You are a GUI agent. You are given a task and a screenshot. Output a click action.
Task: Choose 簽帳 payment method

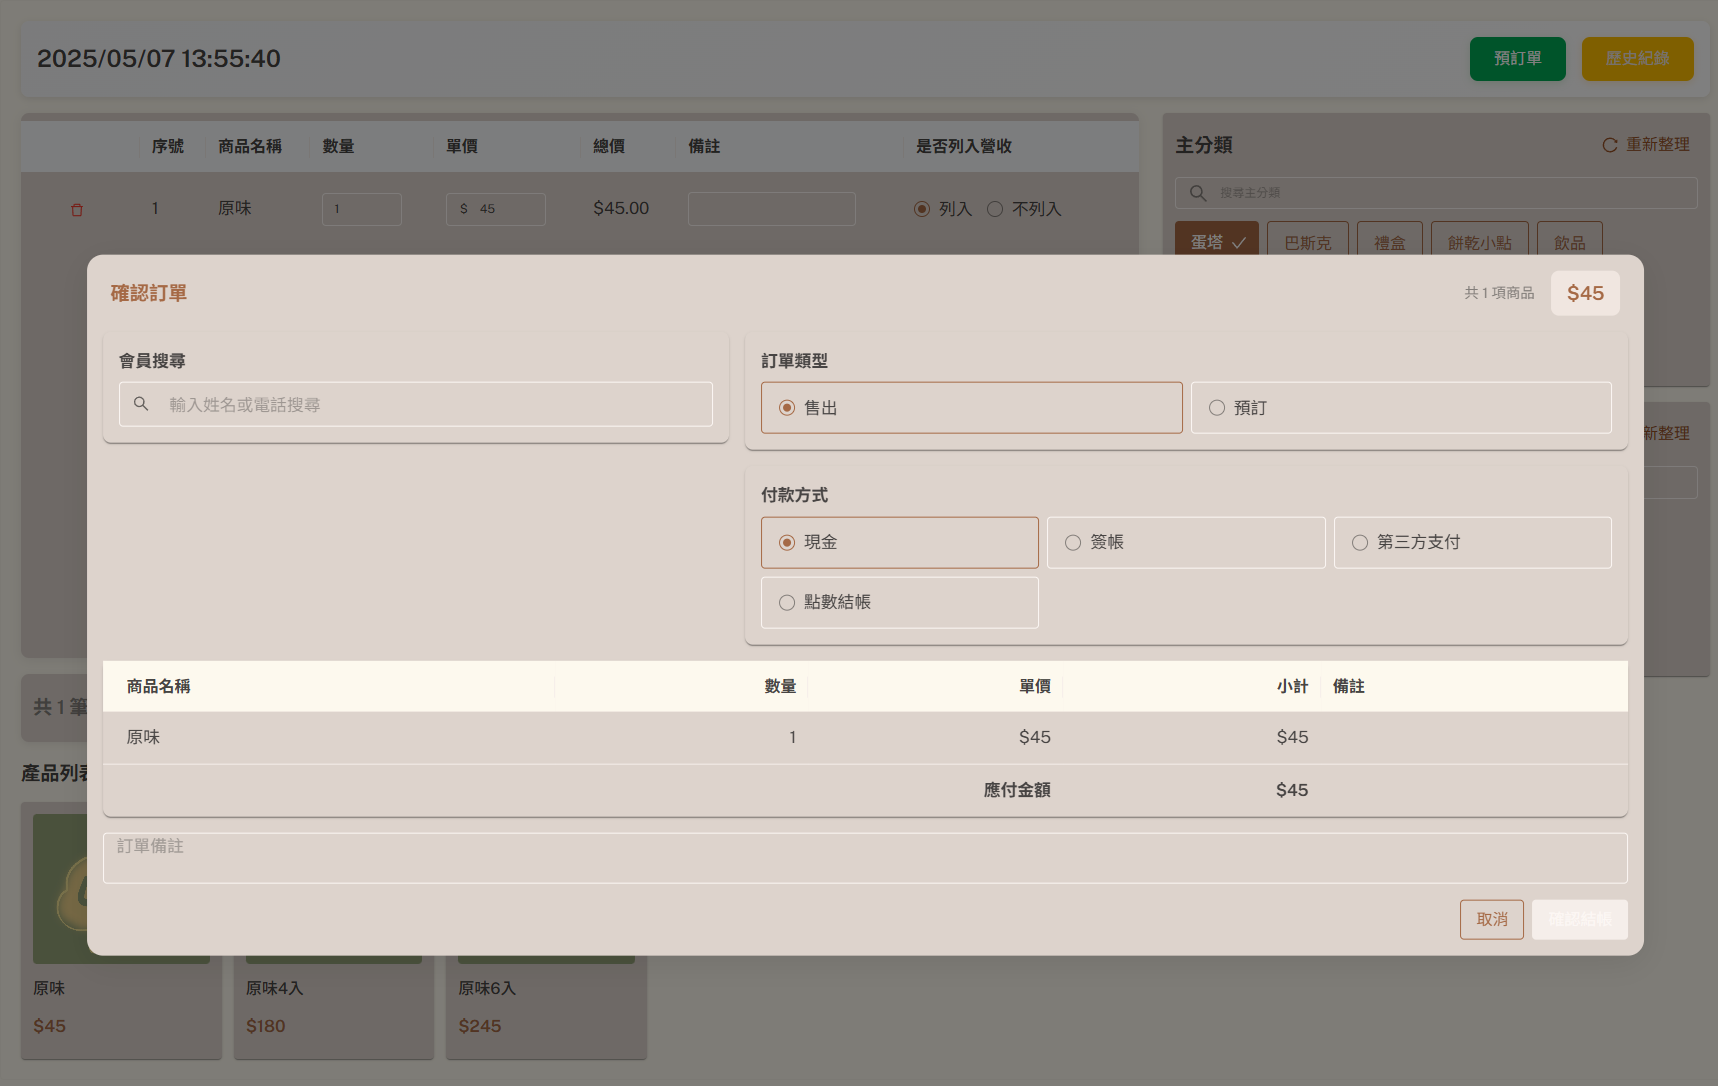(1185, 542)
